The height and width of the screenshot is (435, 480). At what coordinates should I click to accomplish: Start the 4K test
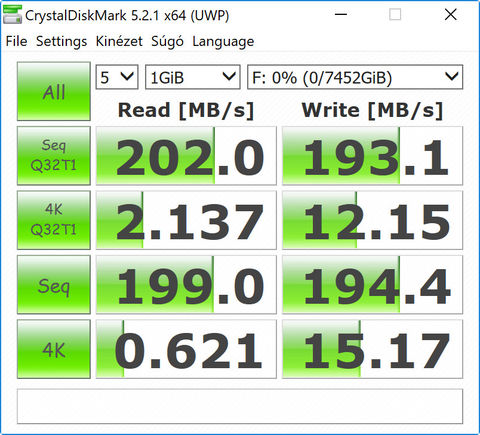click(54, 349)
